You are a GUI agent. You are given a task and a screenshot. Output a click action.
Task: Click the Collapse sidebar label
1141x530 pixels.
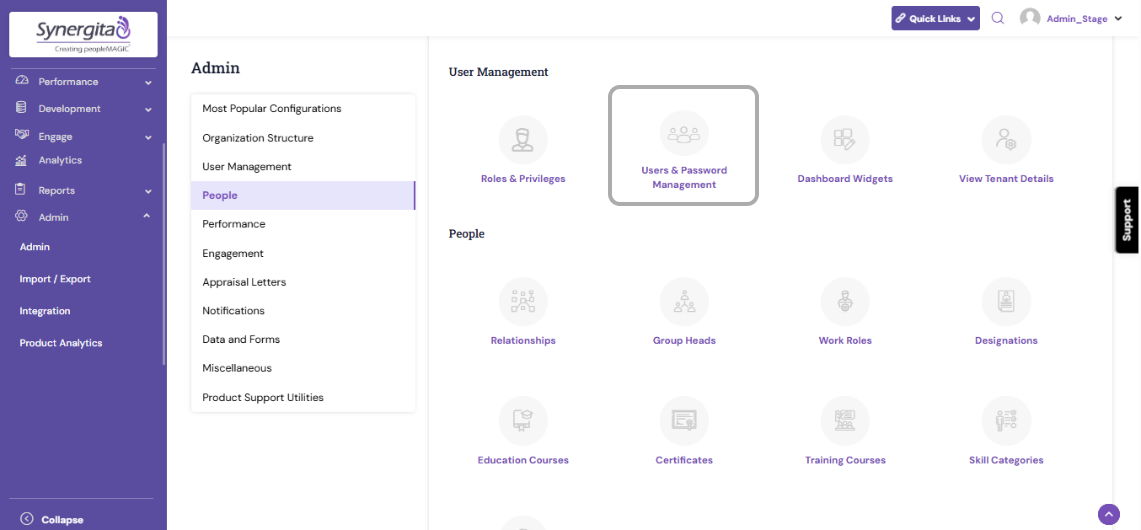coord(62,520)
